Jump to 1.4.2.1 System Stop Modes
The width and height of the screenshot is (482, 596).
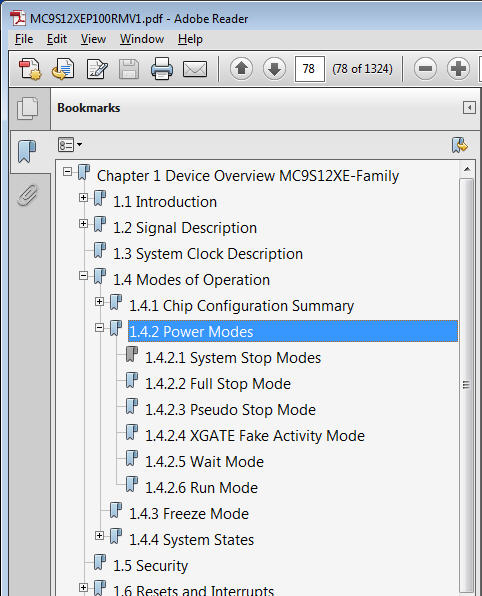(233, 358)
